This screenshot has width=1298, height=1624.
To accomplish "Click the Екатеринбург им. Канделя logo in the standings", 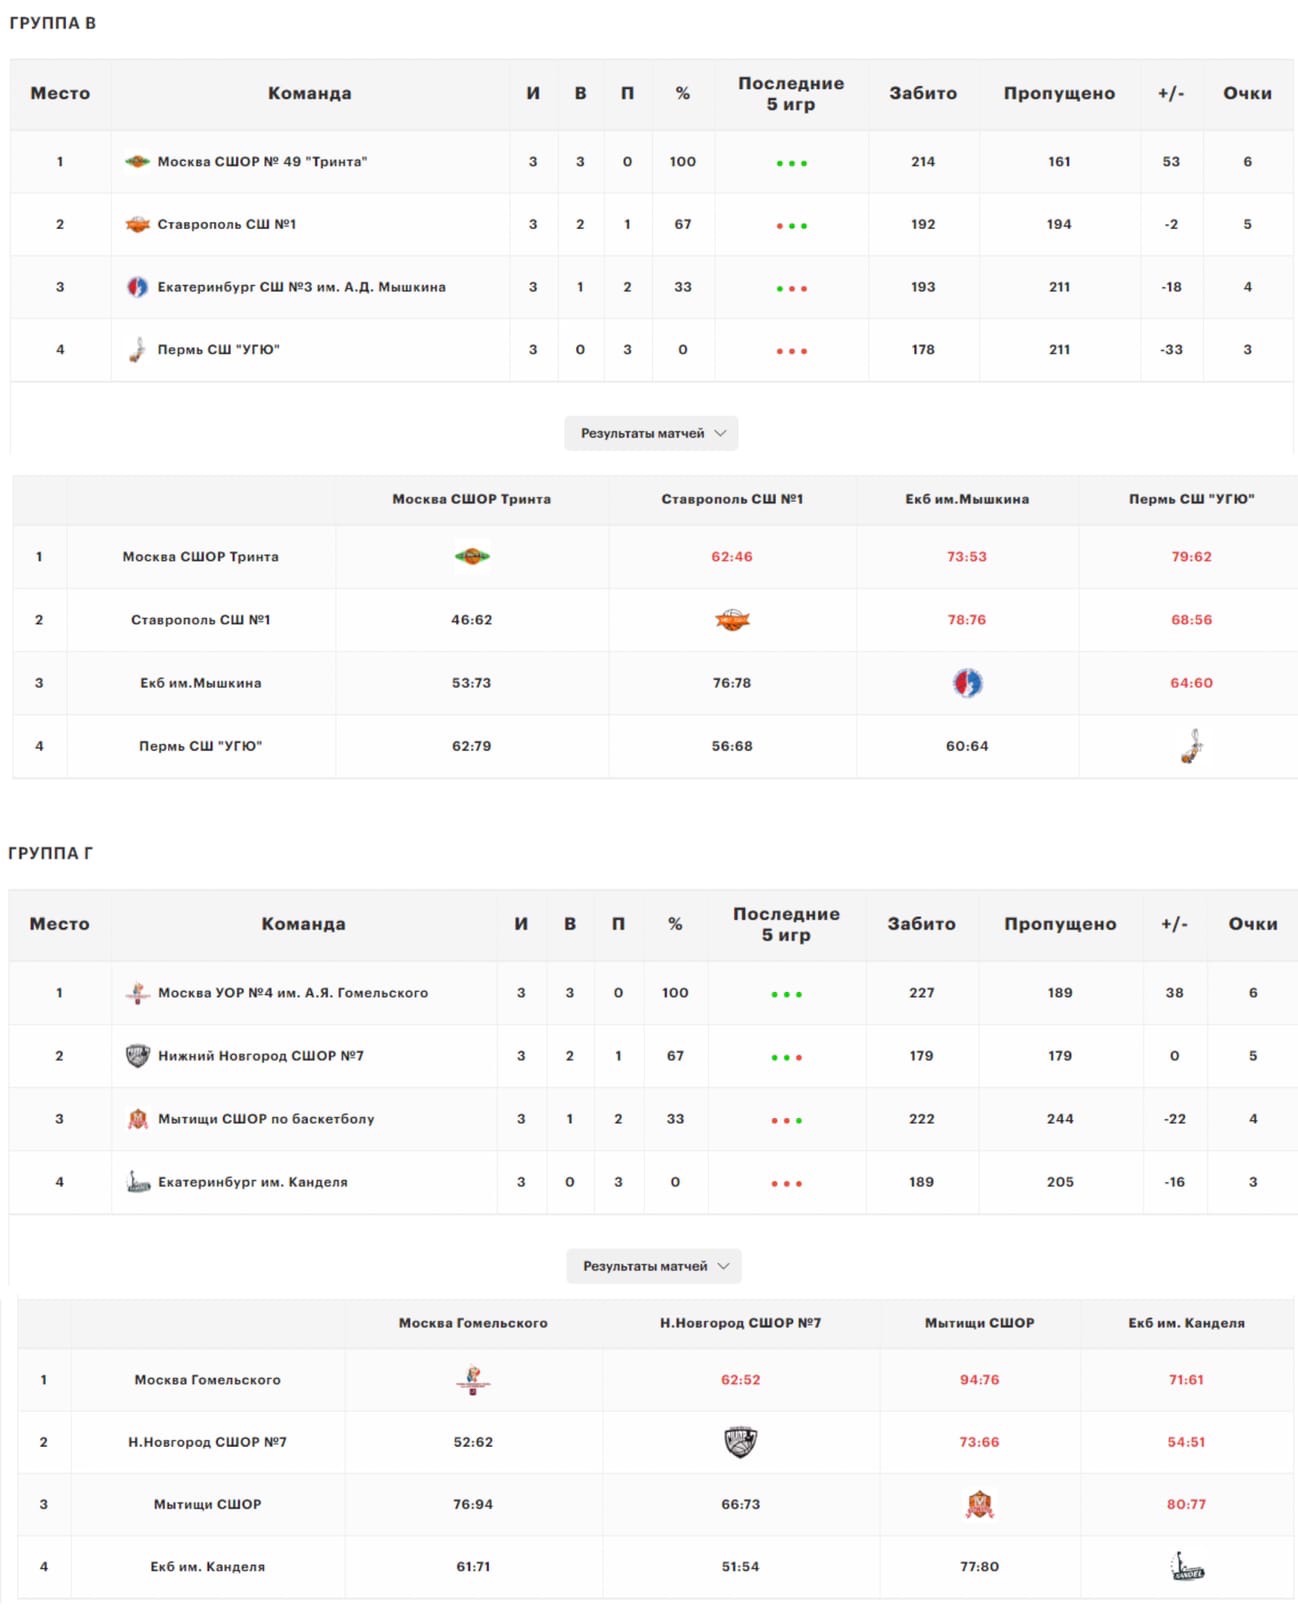I will point(138,1182).
